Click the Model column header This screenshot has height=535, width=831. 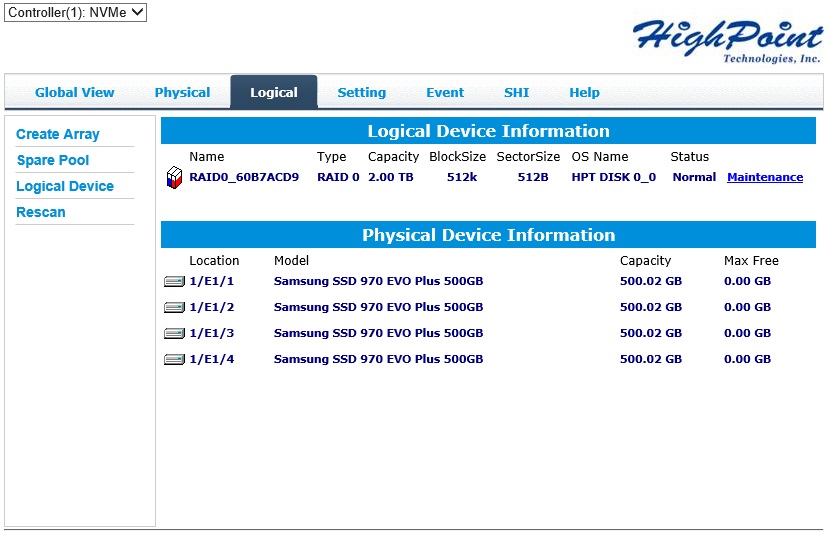coord(291,260)
